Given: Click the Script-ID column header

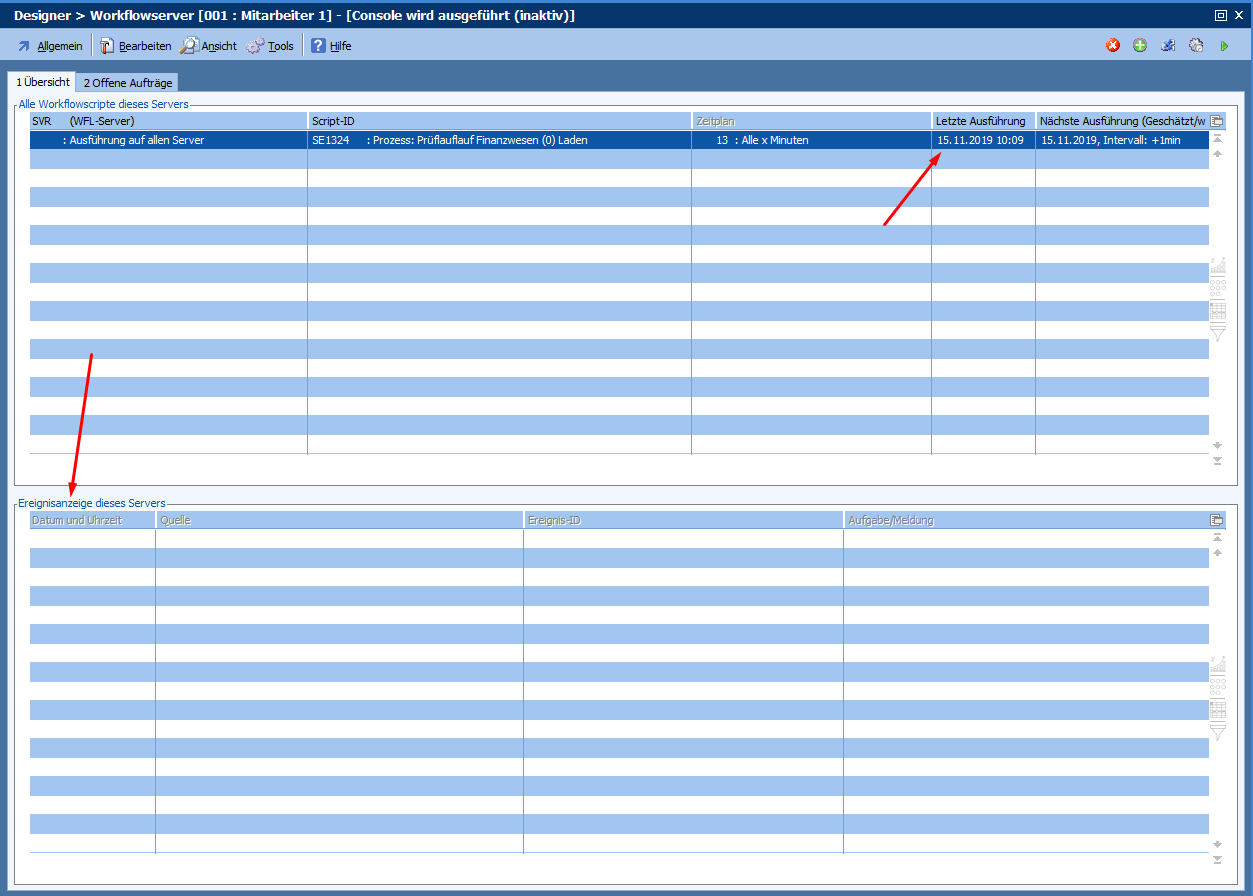Looking at the screenshot, I should tap(498, 121).
